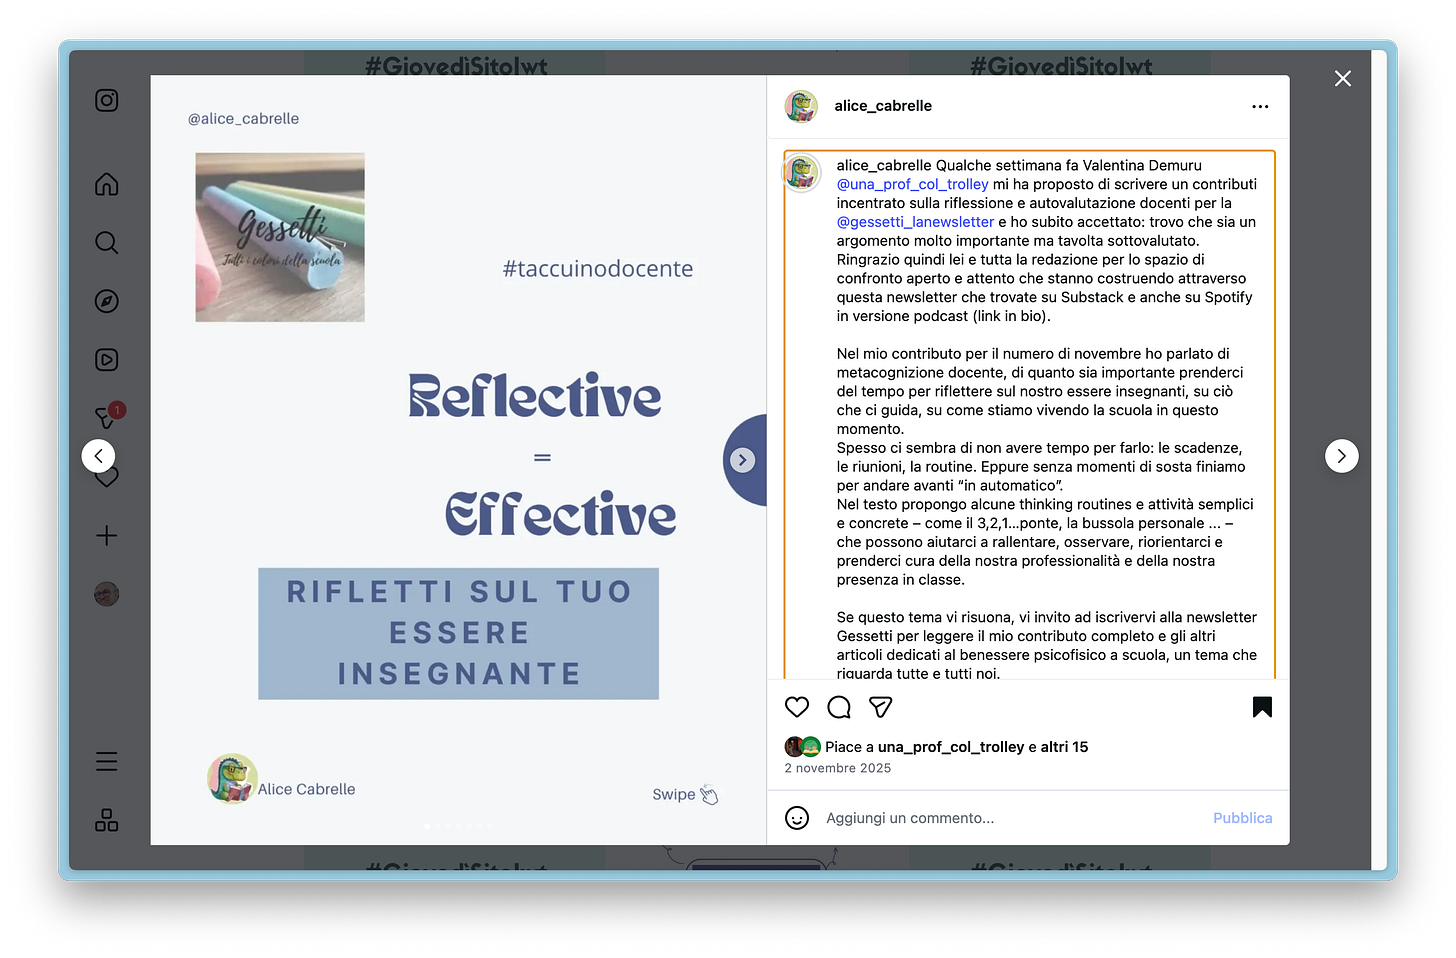Click the @alice_cabrelle handle on slide
The height and width of the screenshot is (958, 1456).
click(244, 118)
